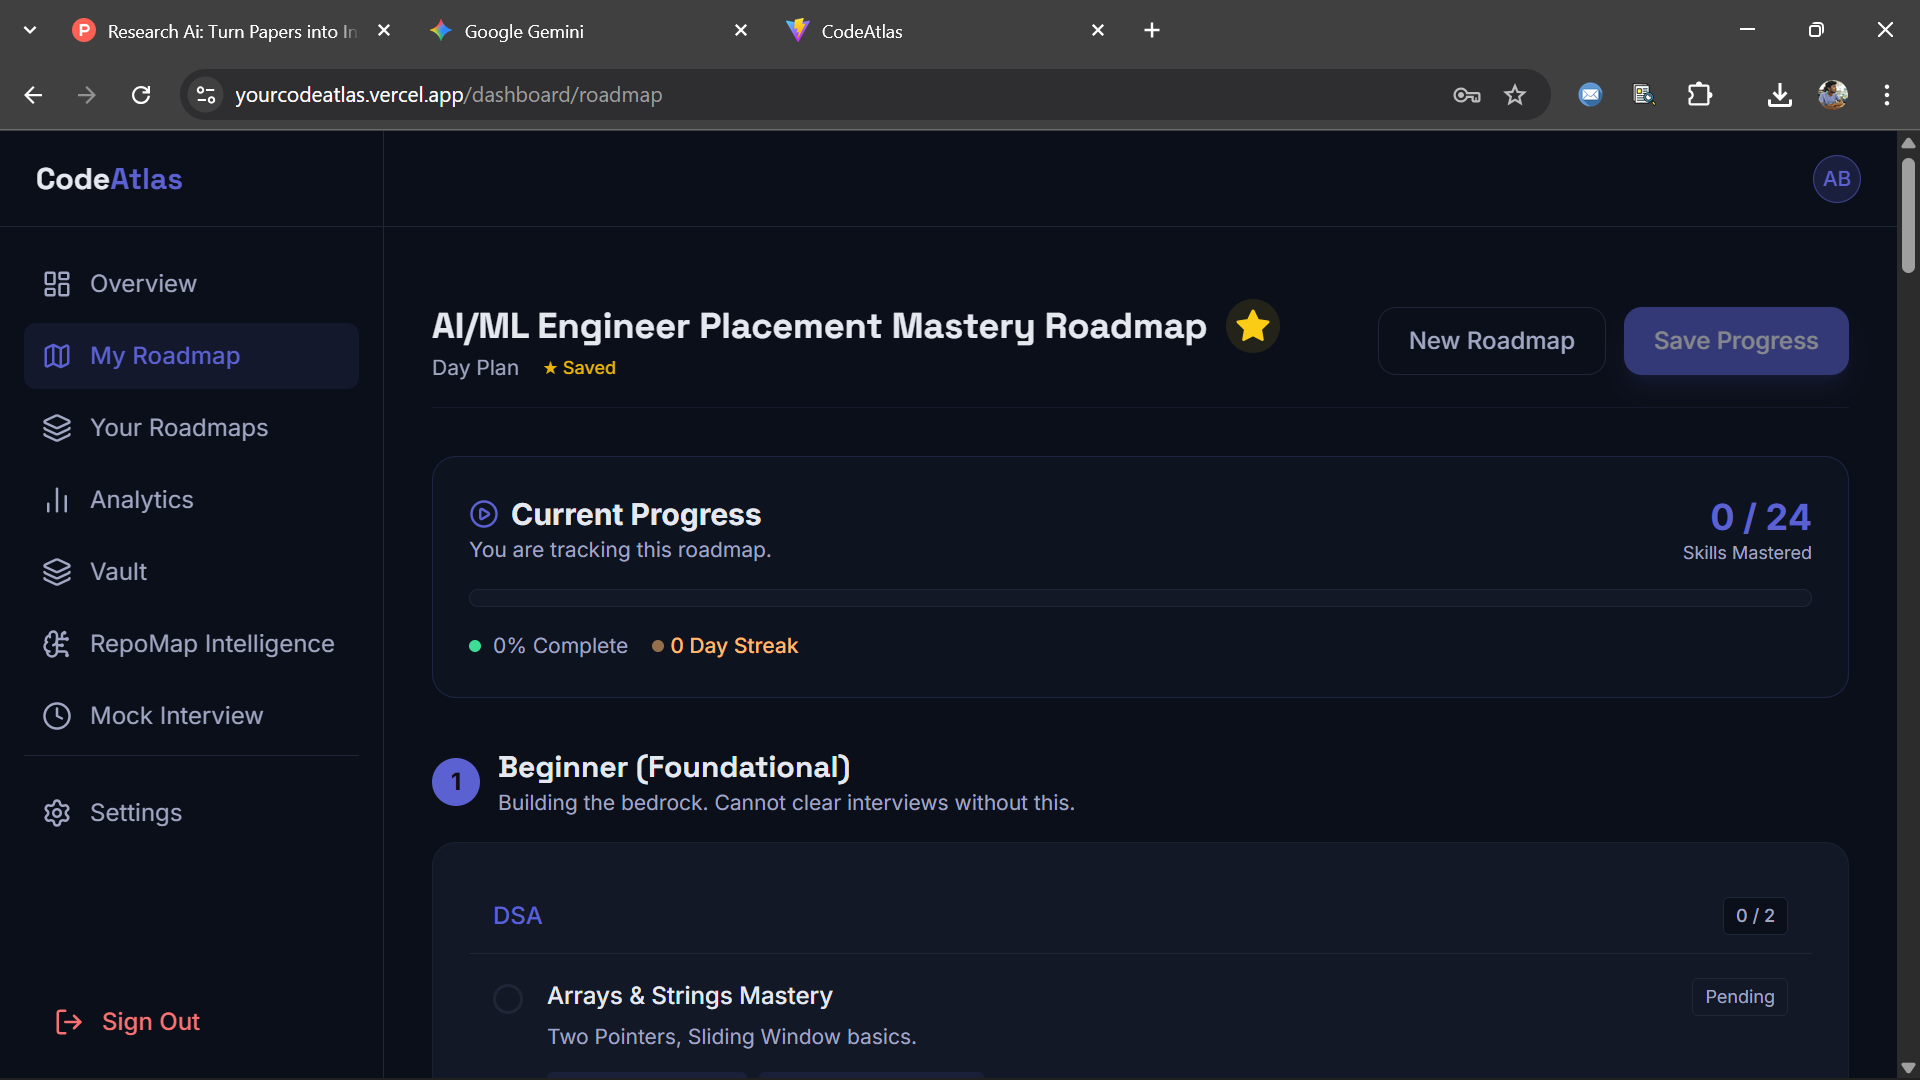Screen dimensions: 1920x1080
Task: Select the Analytics icon in the sidebar
Action: pos(57,499)
